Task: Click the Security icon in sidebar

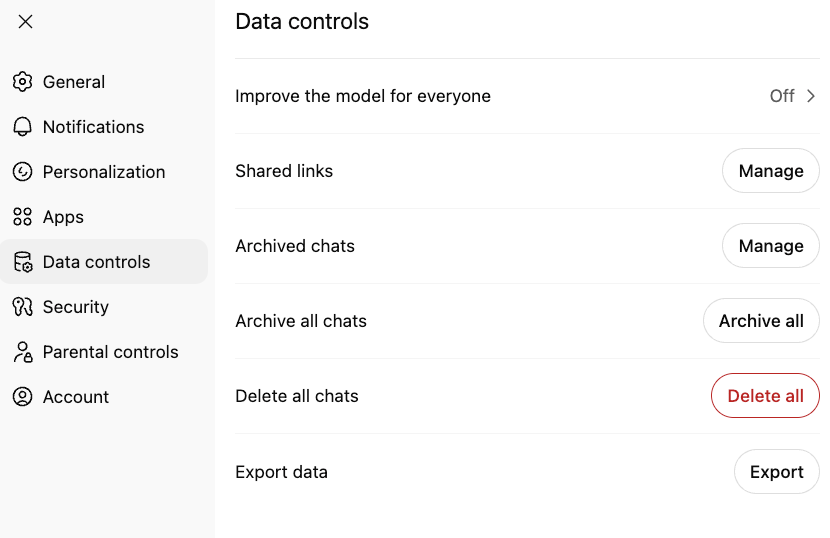Action: [x=22, y=307]
